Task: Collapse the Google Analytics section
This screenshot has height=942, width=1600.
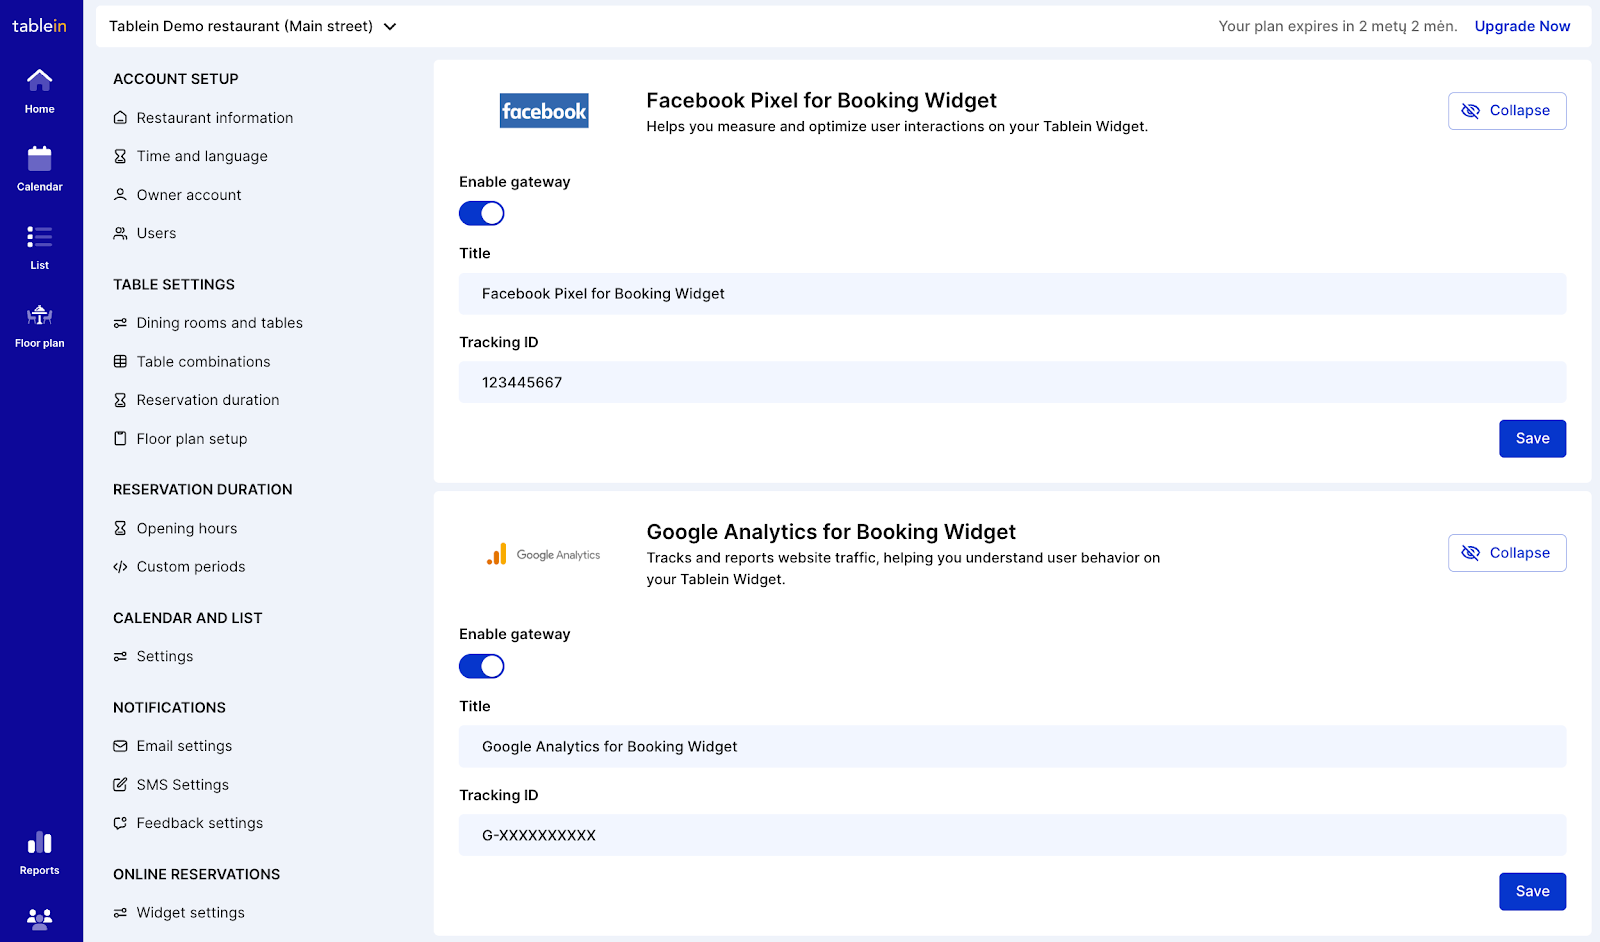Action: [x=1507, y=553]
